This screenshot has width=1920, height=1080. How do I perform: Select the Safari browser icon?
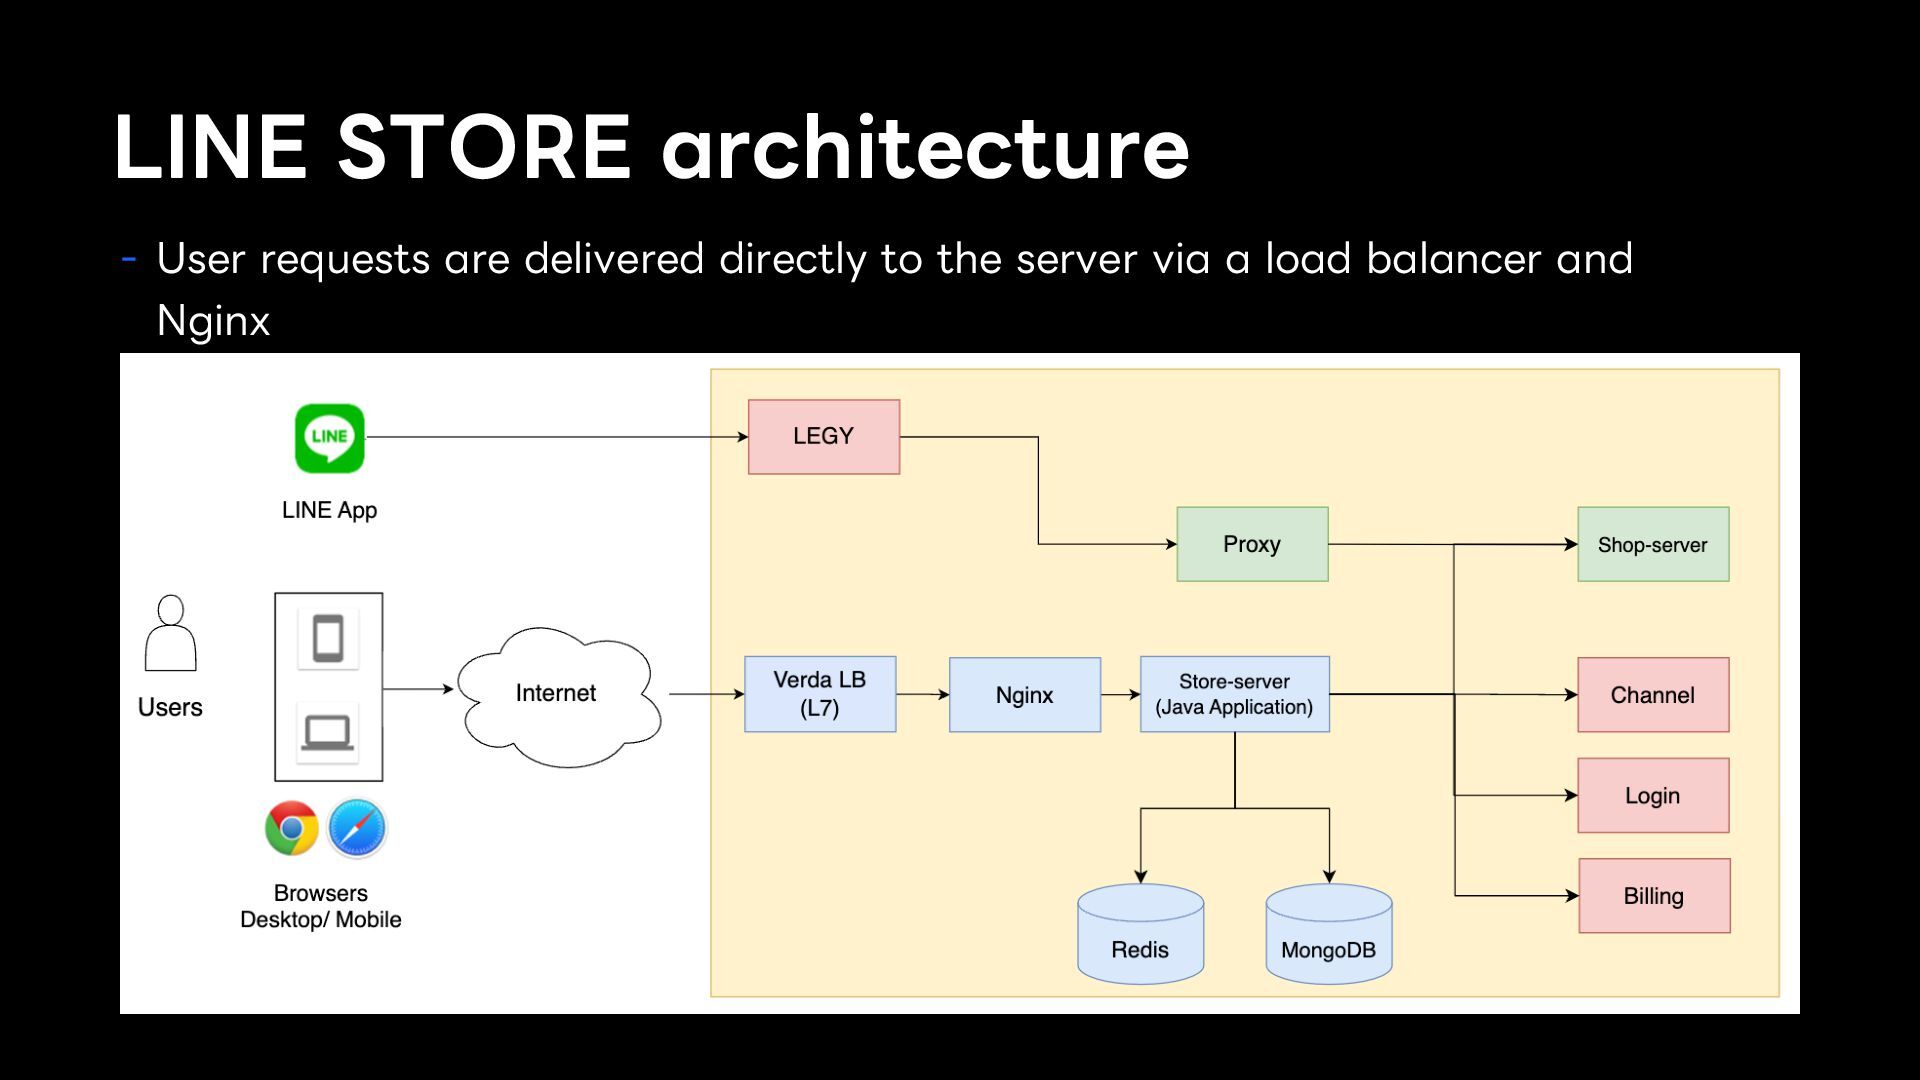coord(357,828)
